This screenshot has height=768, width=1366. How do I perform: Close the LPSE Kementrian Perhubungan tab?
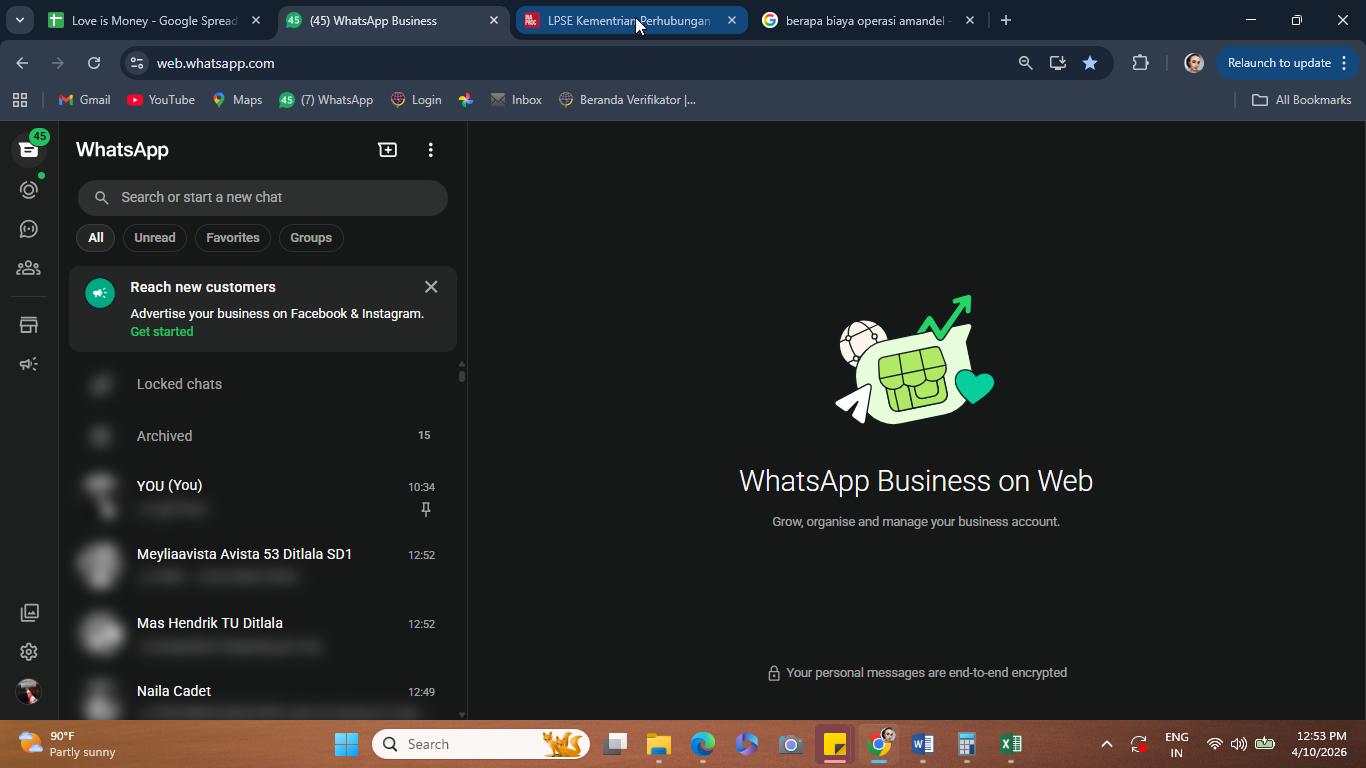pos(732,20)
